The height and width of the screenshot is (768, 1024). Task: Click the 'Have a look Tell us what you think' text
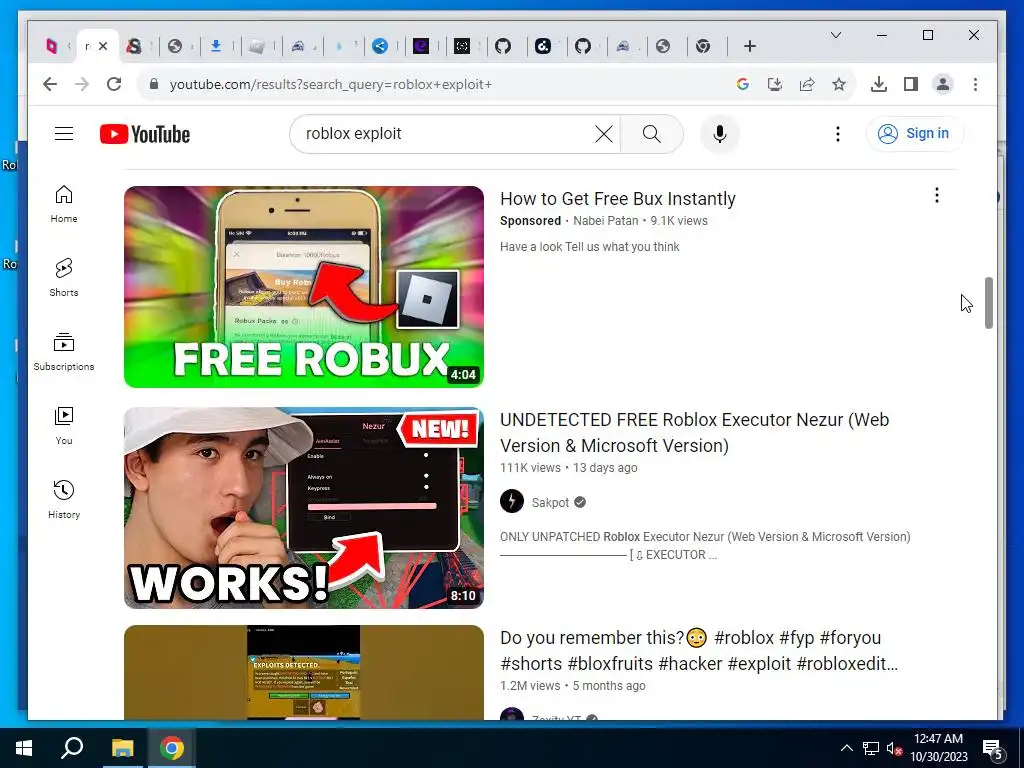click(x=590, y=247)
